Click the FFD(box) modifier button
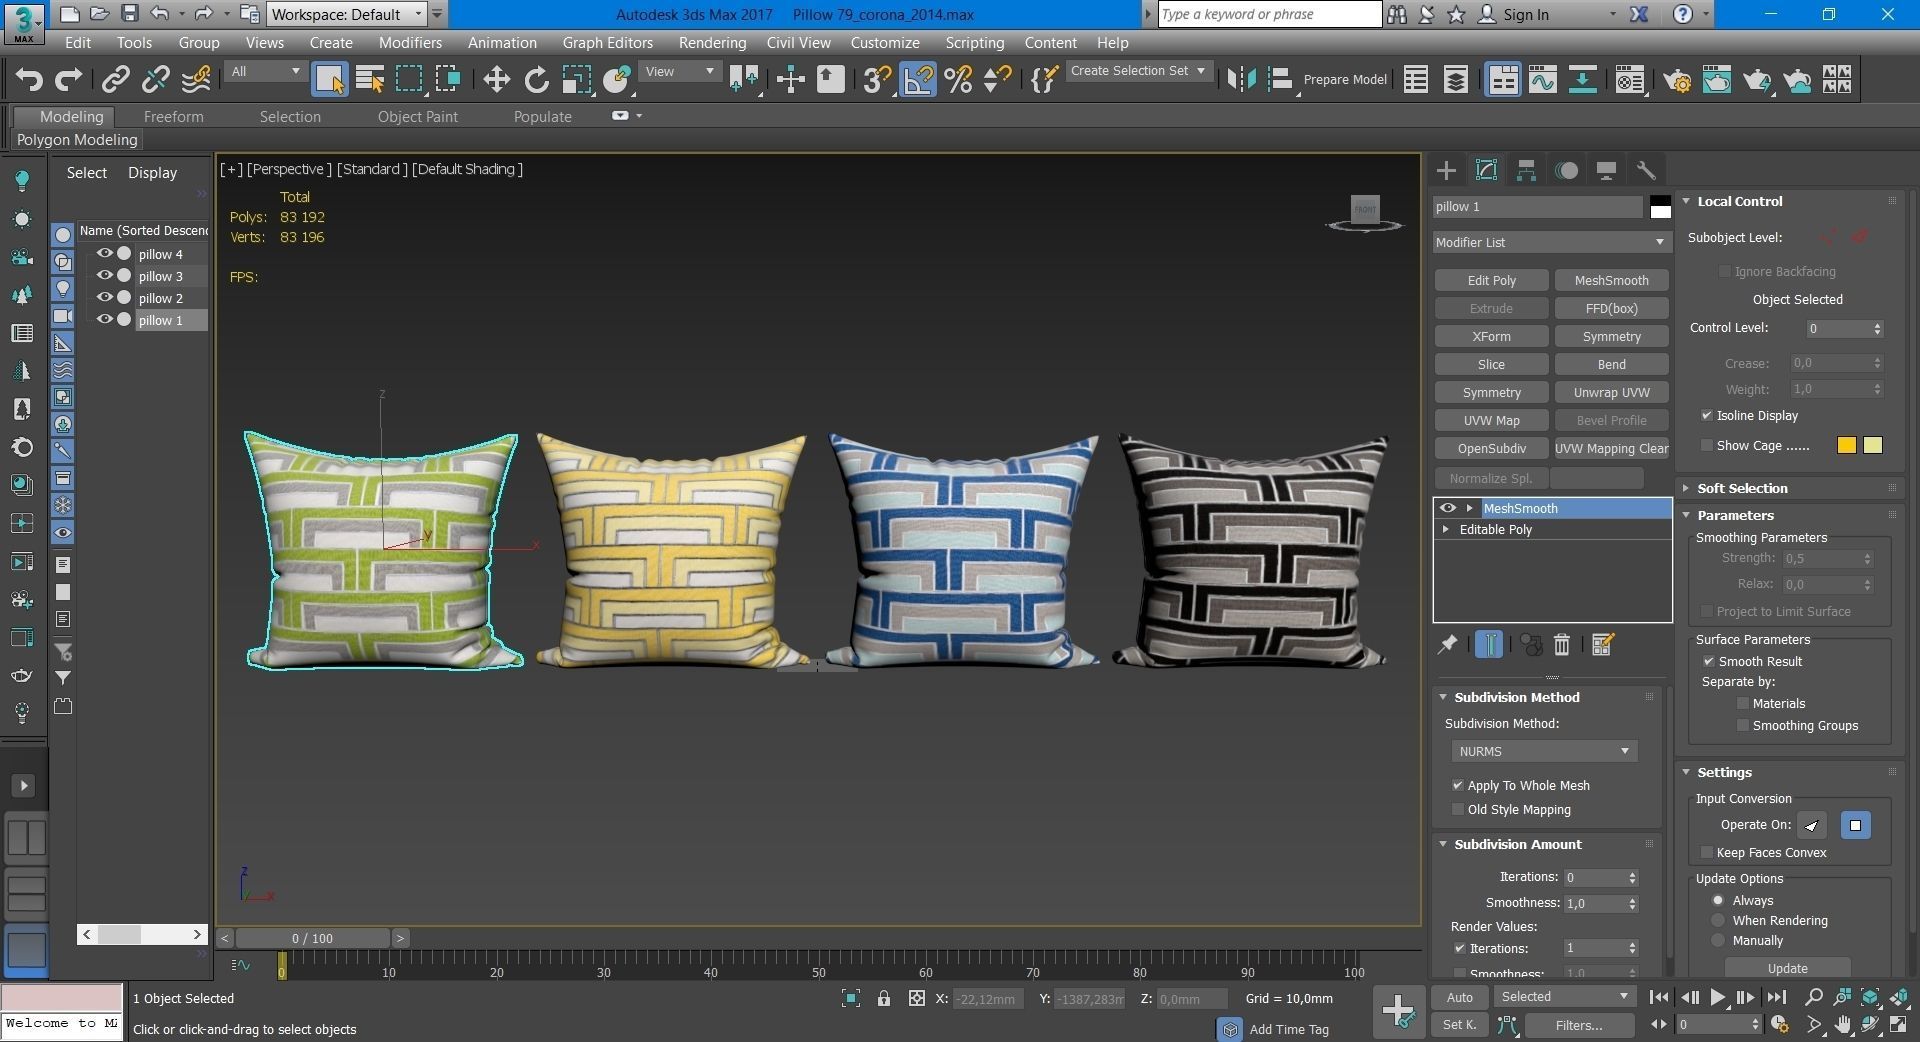Screen dimensions: 1920x1042 (1611, 308)
